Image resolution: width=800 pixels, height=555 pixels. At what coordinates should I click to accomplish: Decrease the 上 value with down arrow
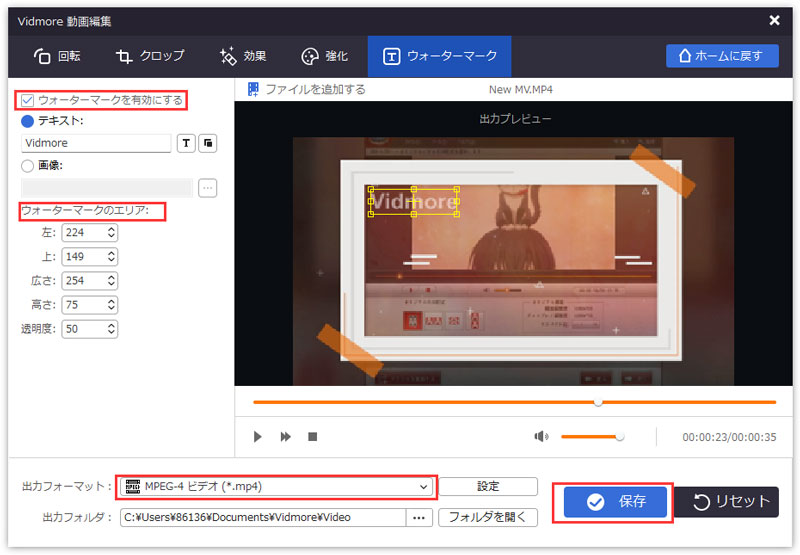point(111,260)
